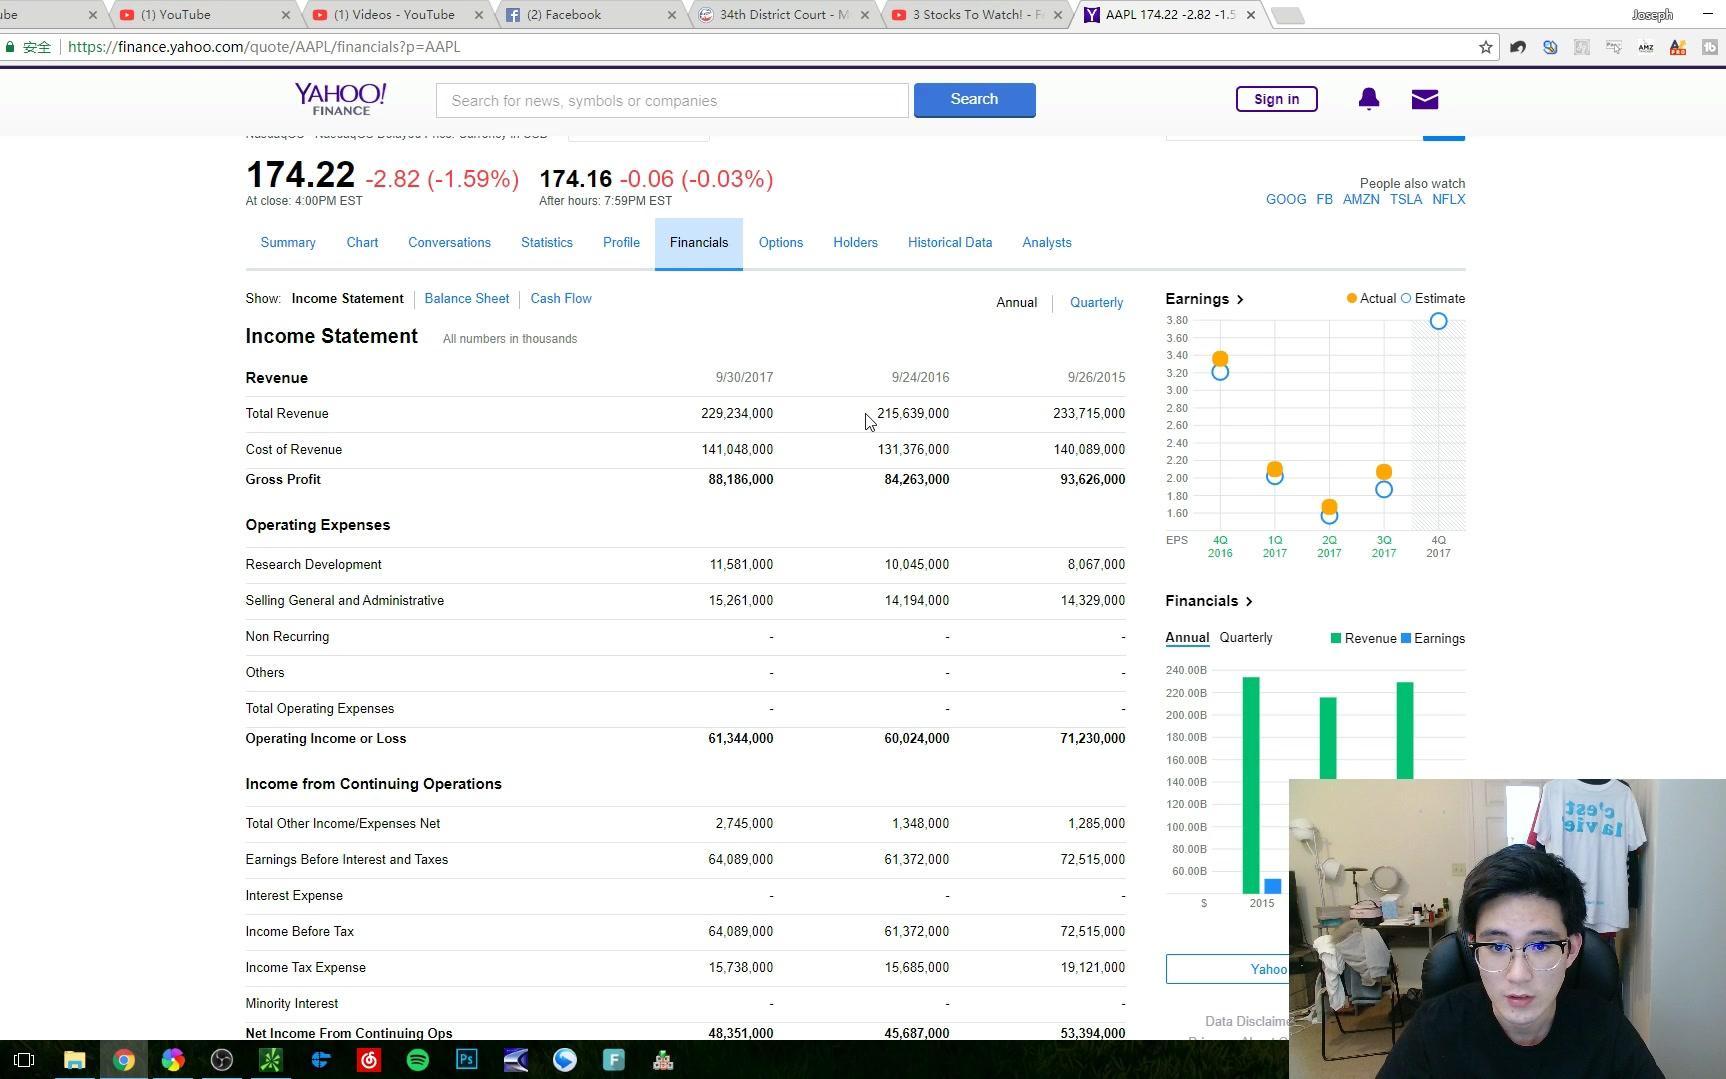This screenshot has width=1726, height=1079.
Task: Open the Holders tab
Action: pyautogui.click(x=855, y=243)
